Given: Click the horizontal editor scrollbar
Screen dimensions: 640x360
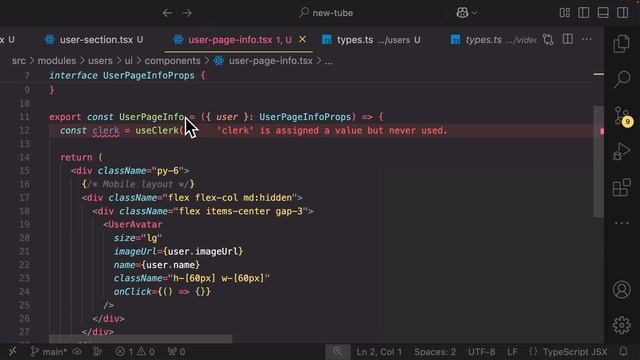Looking at the screenshot, I should click(x=140, y=339).
